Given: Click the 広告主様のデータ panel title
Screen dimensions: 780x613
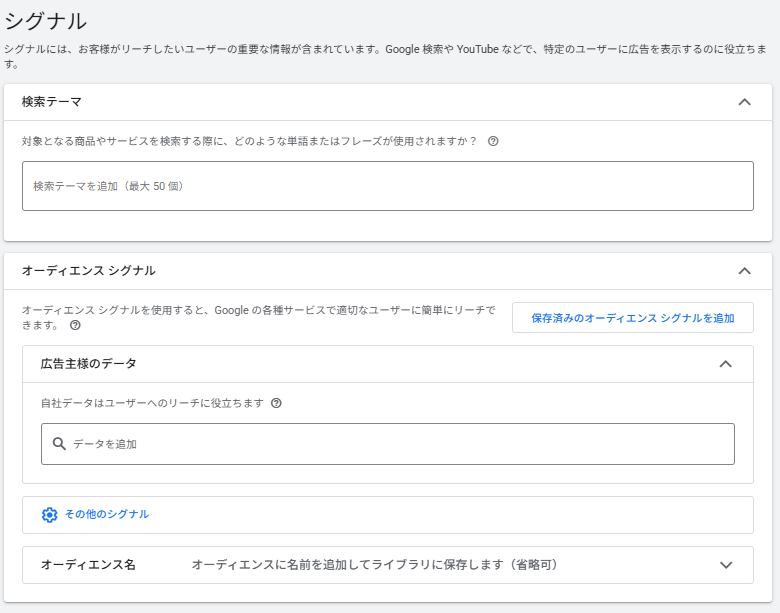Looking at the screenshot, I should (88, 364).
